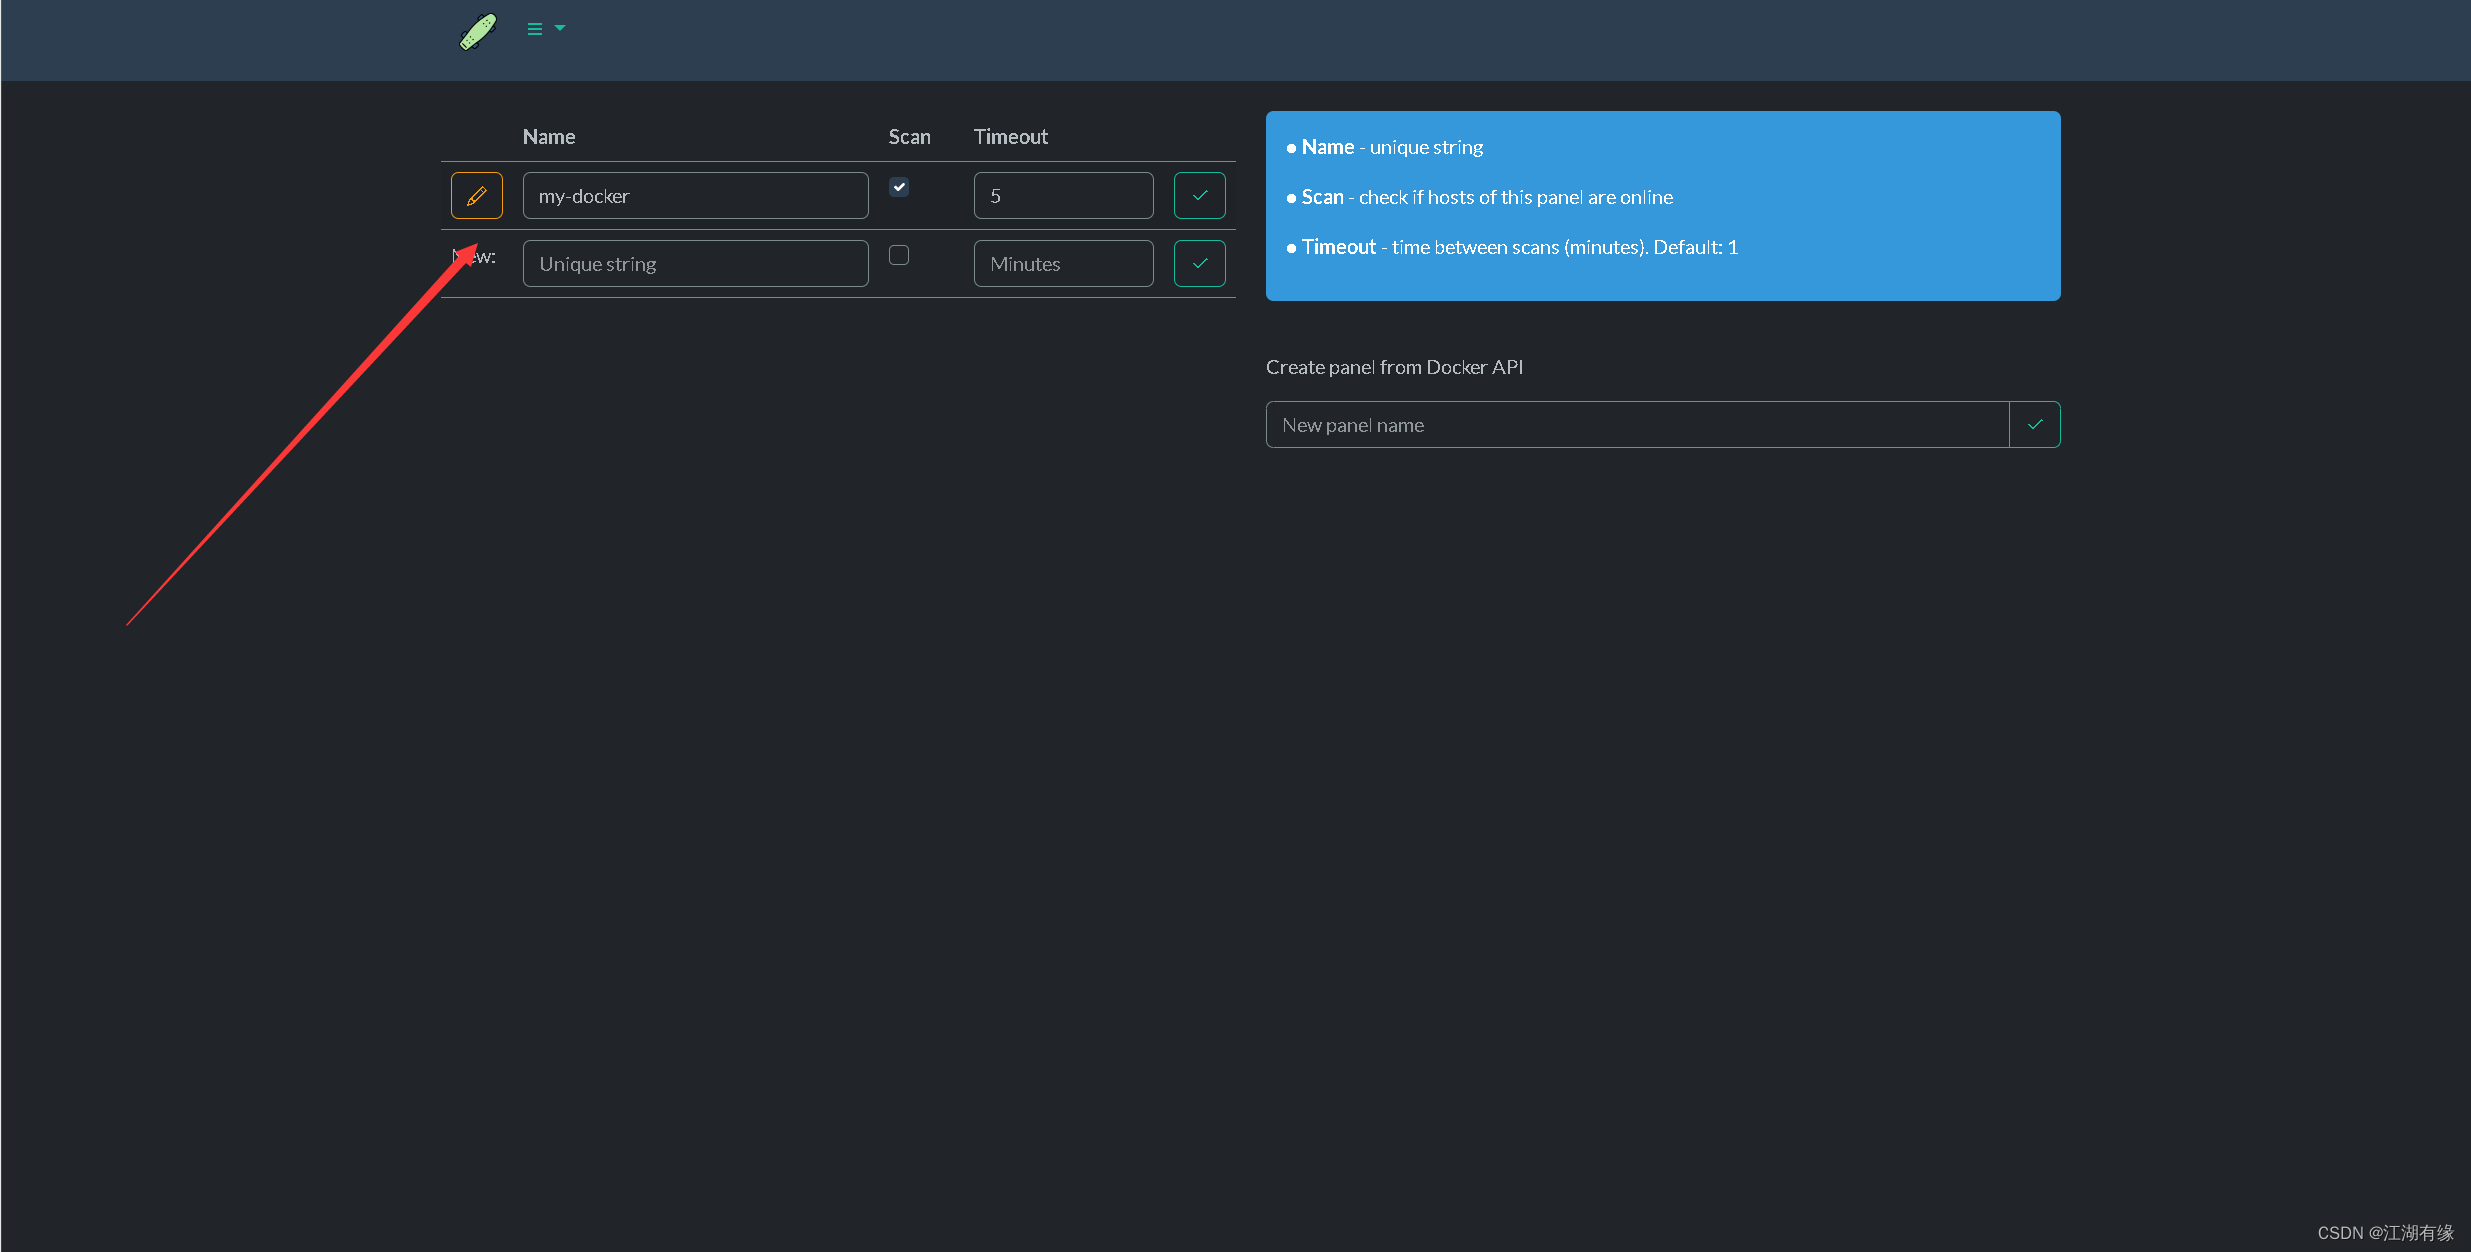Click Create panel from Docker API label
The width and height of the screenshot is (2471, 1252).
[x=1394, y=367]
